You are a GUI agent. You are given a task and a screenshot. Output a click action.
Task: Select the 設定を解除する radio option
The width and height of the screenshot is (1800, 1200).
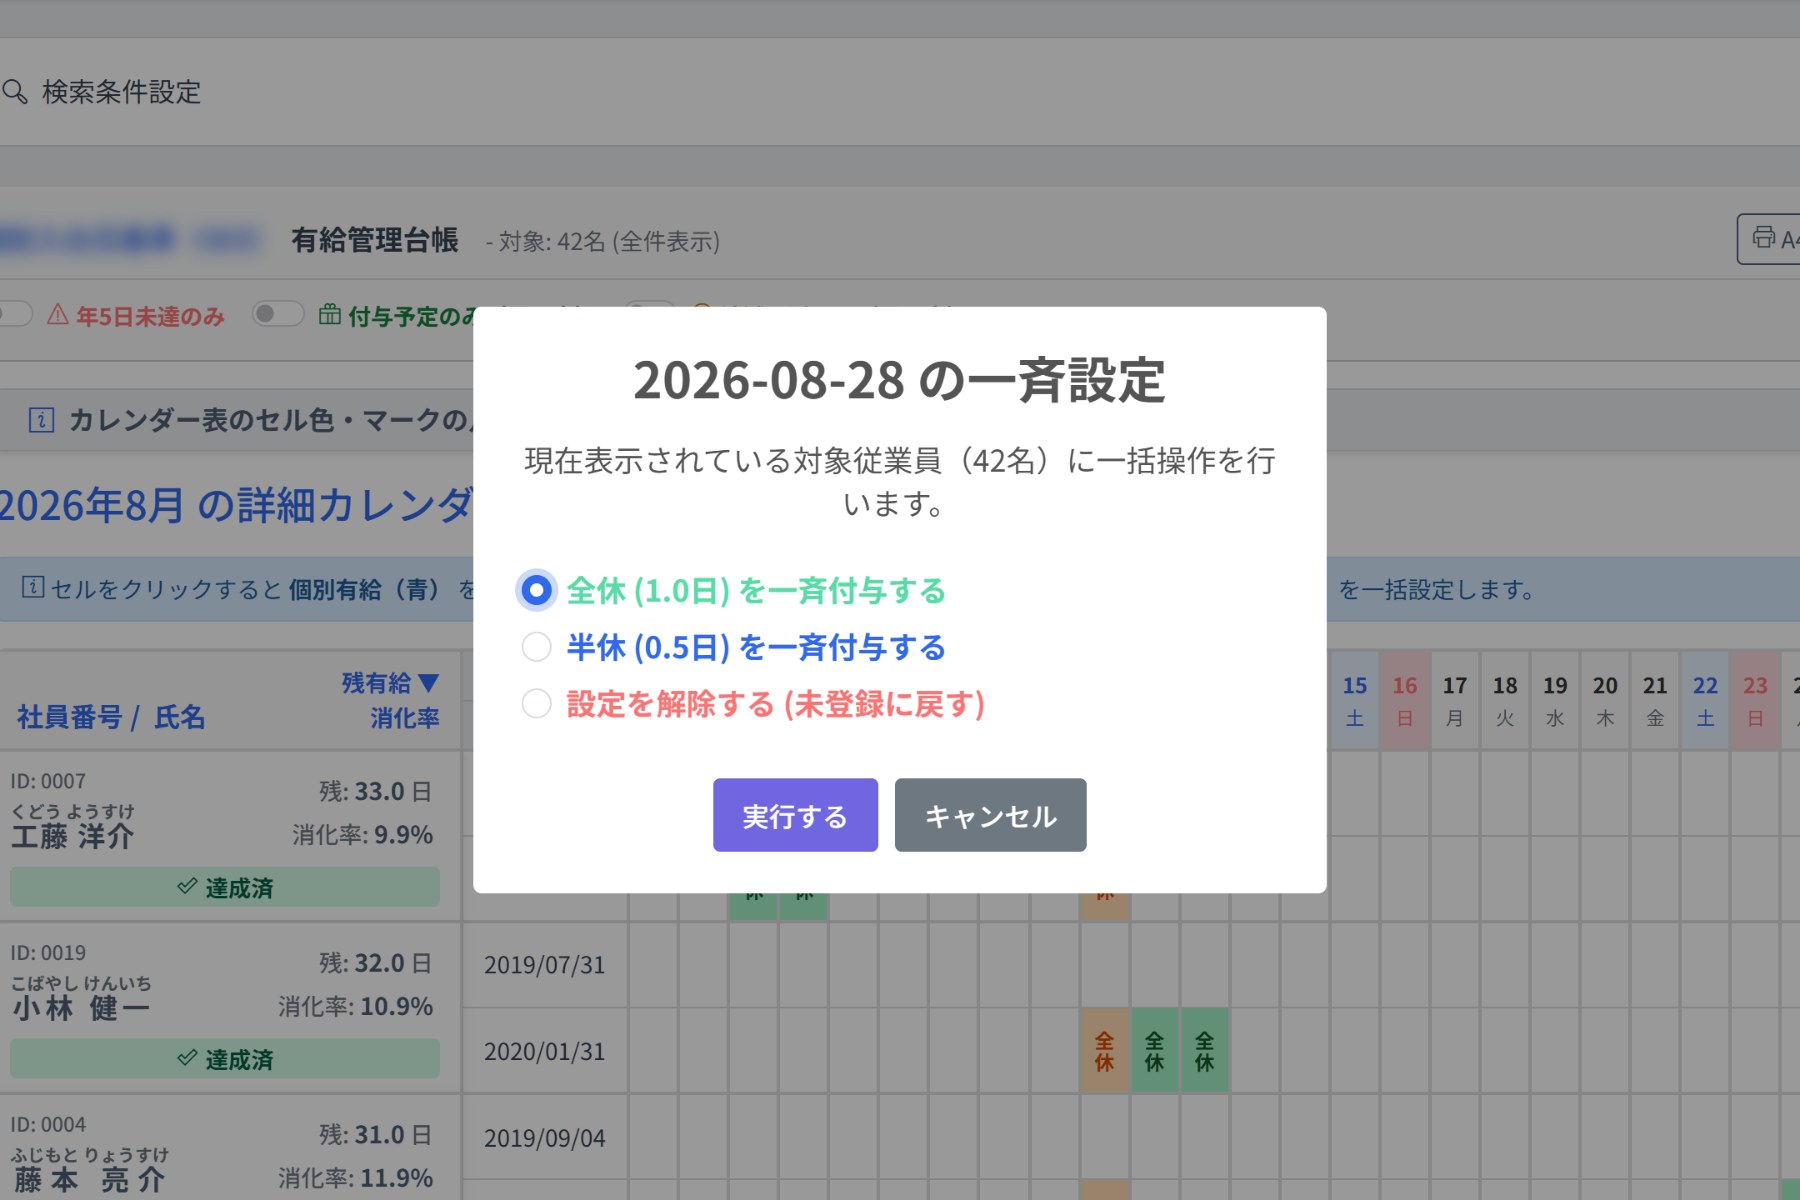pos(536,704)
